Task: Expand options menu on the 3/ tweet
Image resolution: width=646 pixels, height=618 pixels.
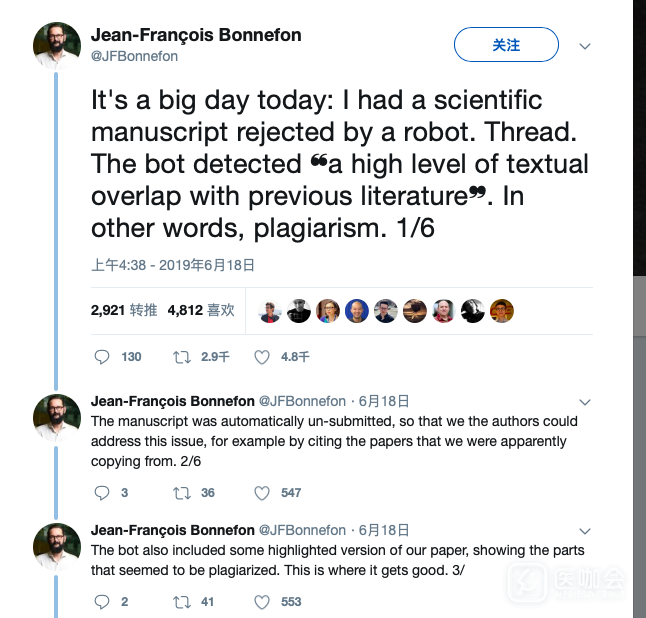Action: click(x=586, y=531)
